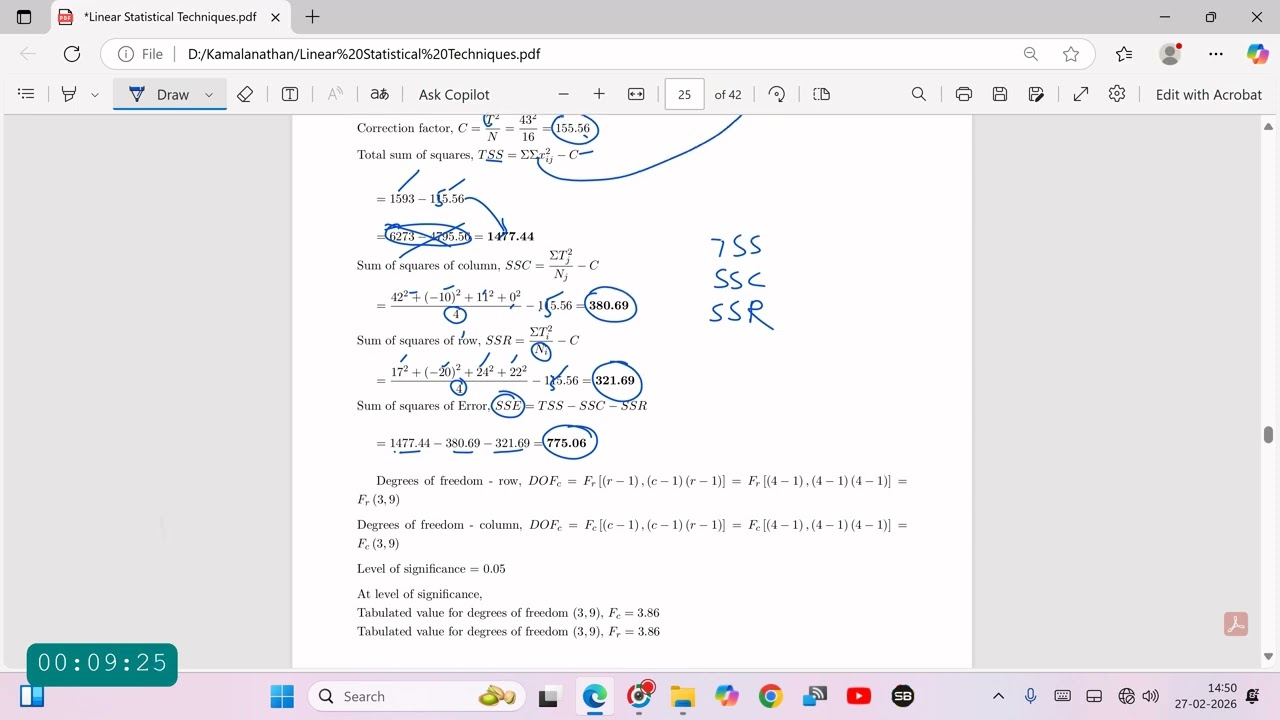Rotate the PDF page
The width and height of the screenshot is (1280, 720).
pos(777,94)
